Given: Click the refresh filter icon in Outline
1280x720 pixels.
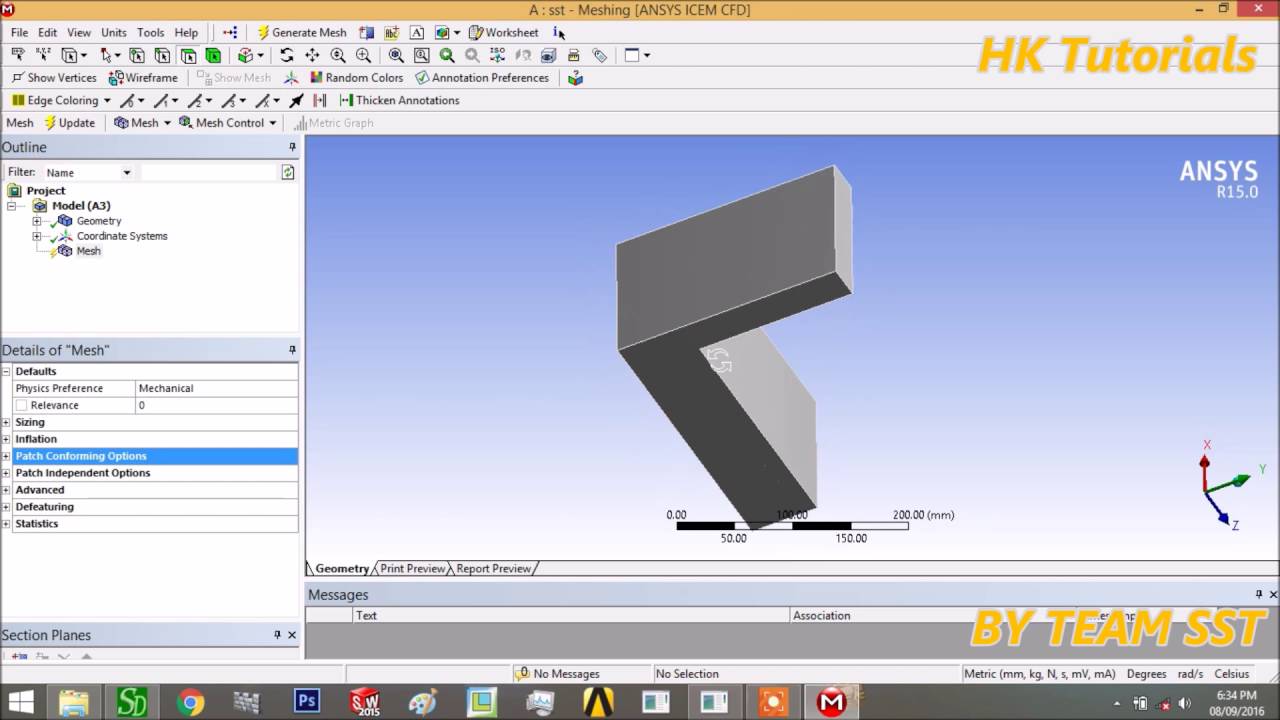Looking at the screenshot, I should 288,172.
